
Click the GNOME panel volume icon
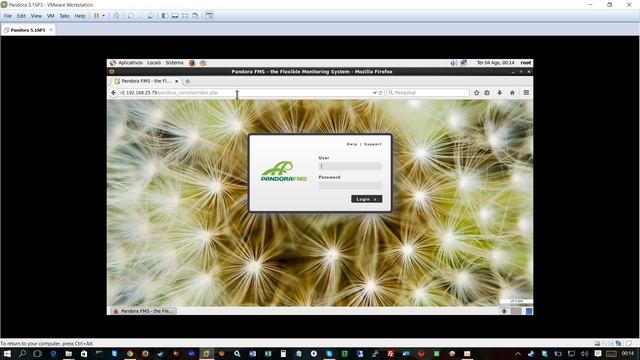coord(453,63)
